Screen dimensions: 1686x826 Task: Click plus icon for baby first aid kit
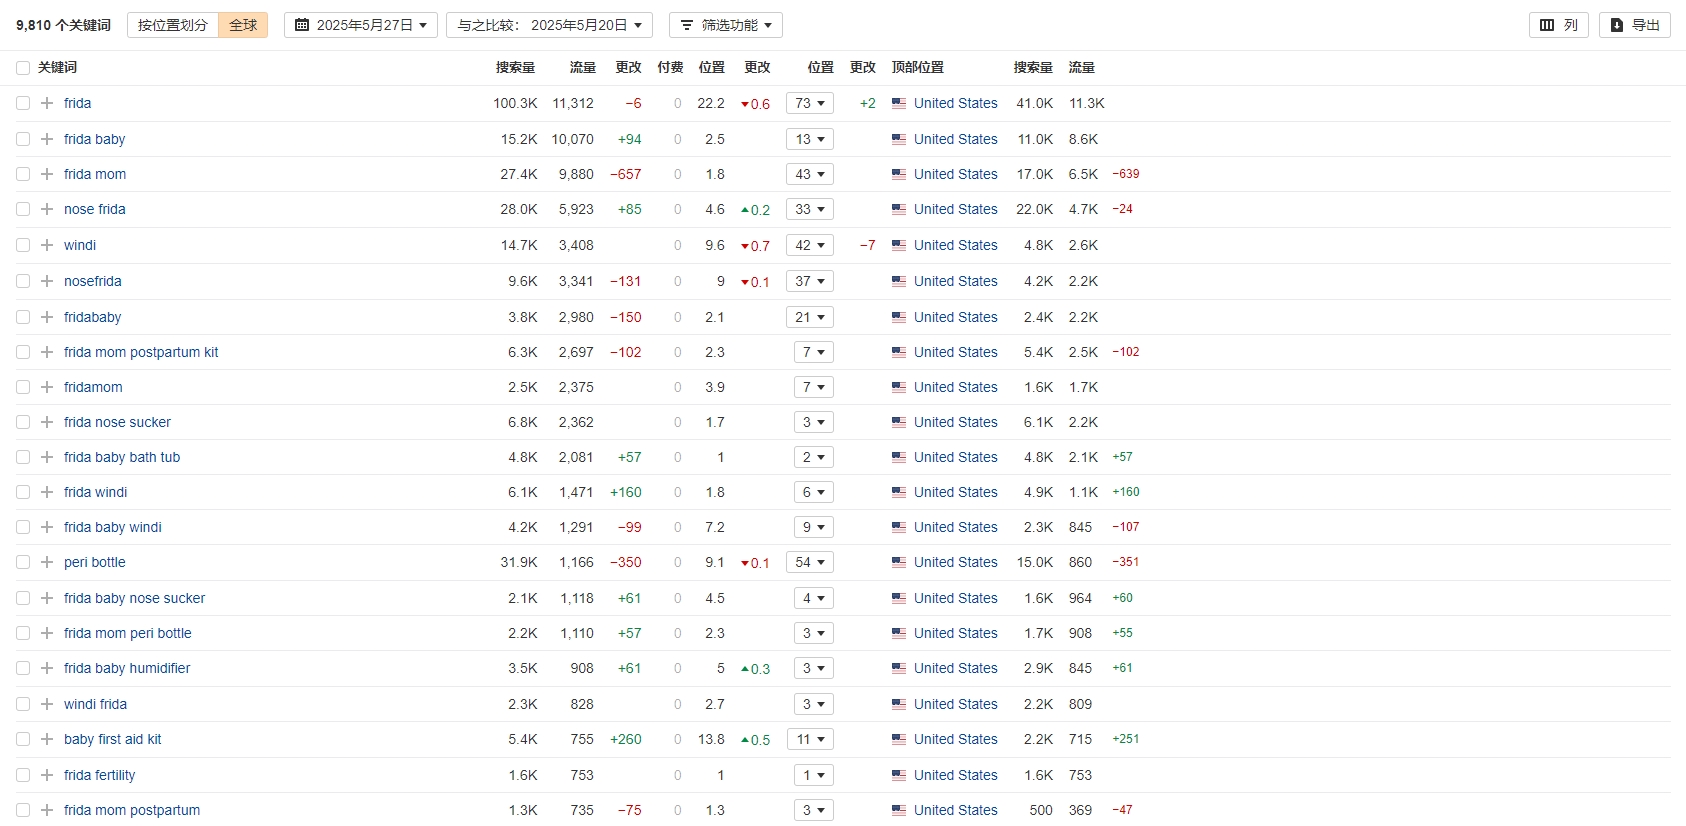pos(47,739)
